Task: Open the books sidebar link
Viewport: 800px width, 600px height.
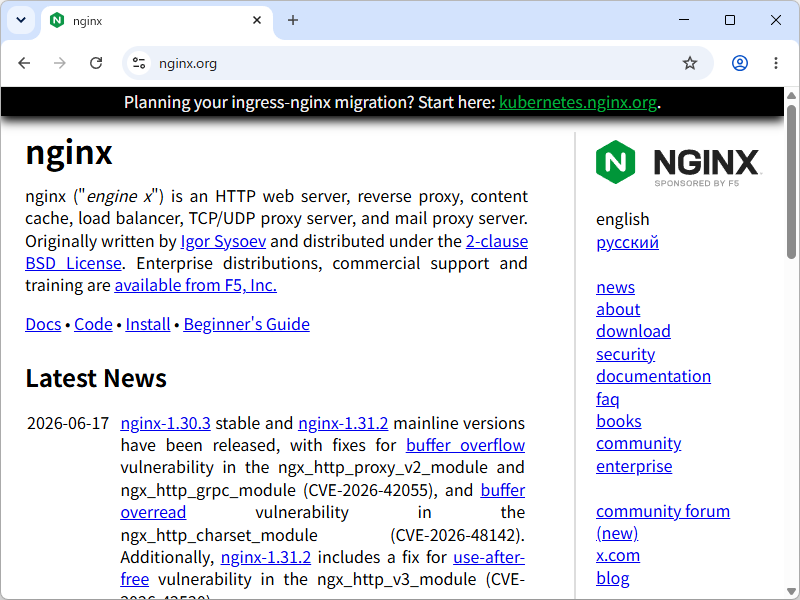Action: (618, 421)
